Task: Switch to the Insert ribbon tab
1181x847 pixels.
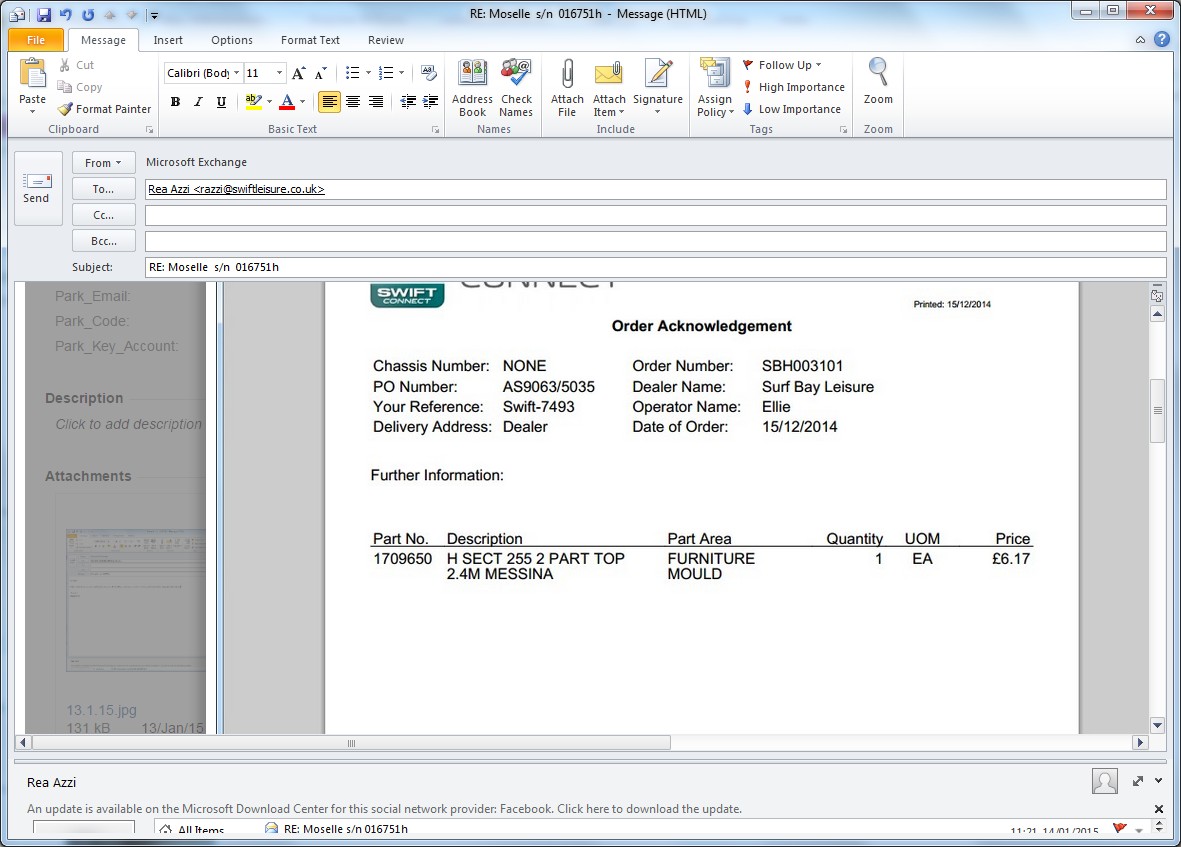Action: pyautogui.click(x=168, y=40)
